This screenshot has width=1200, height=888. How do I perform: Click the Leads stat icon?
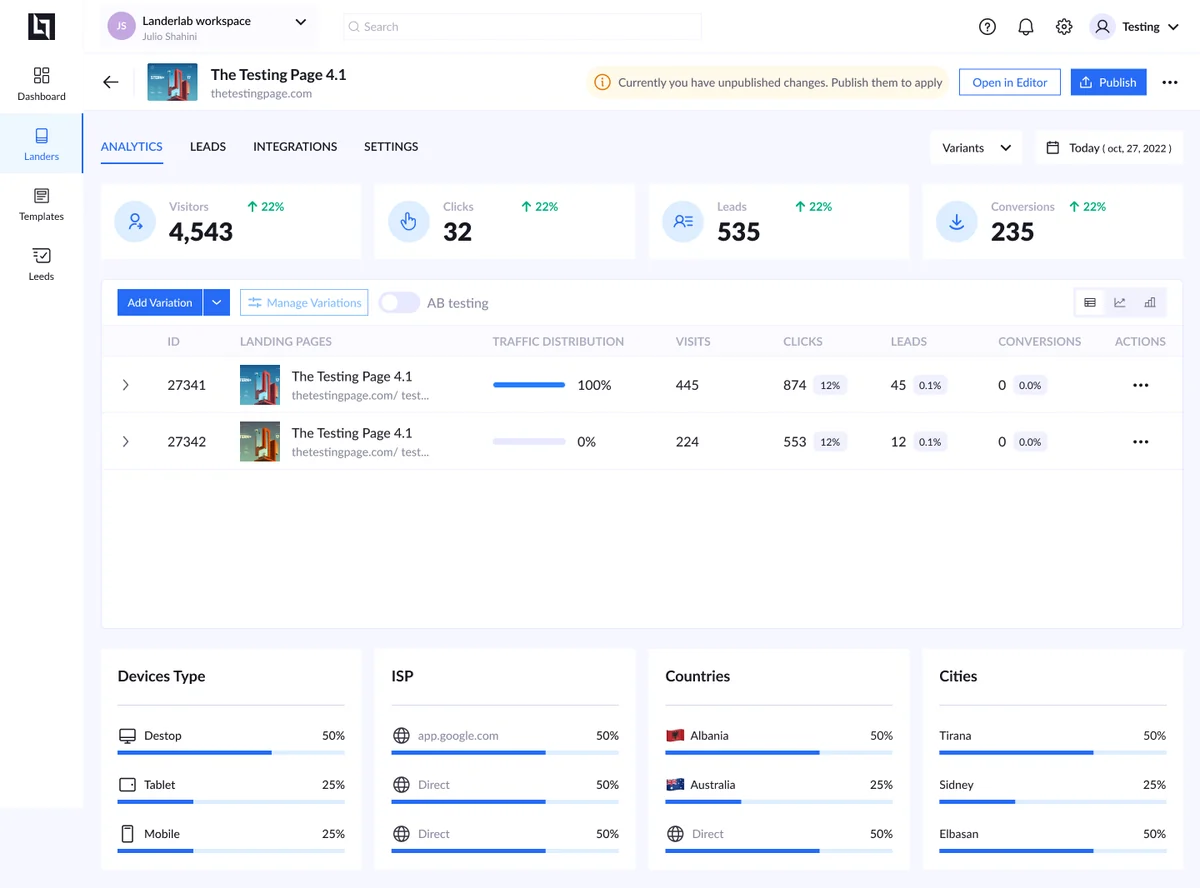coord(683,222)
